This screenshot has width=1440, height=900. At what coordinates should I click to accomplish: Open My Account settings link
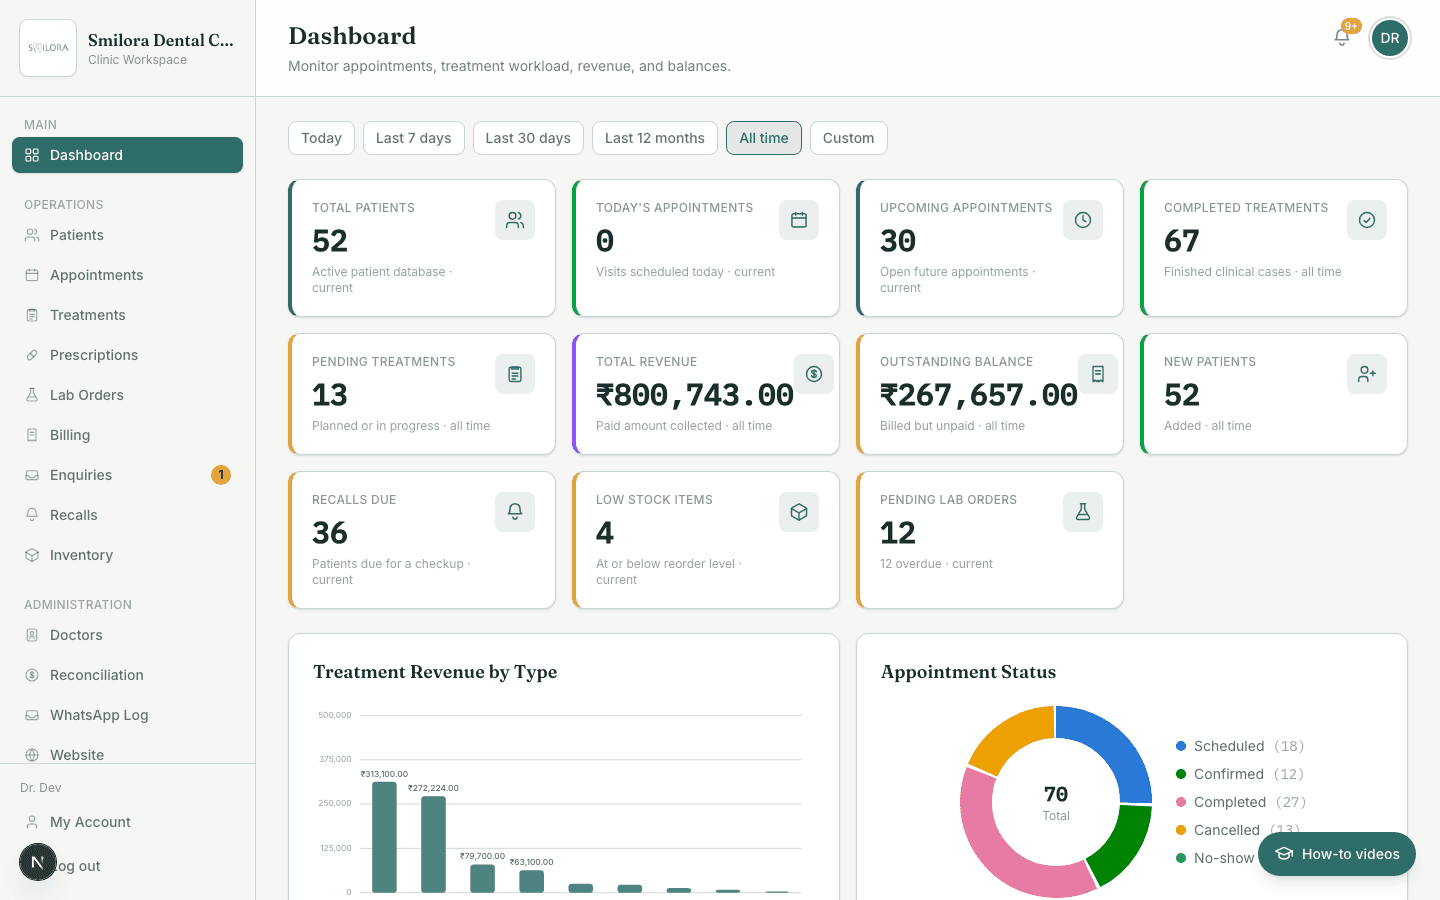click(x=127, y=822)
